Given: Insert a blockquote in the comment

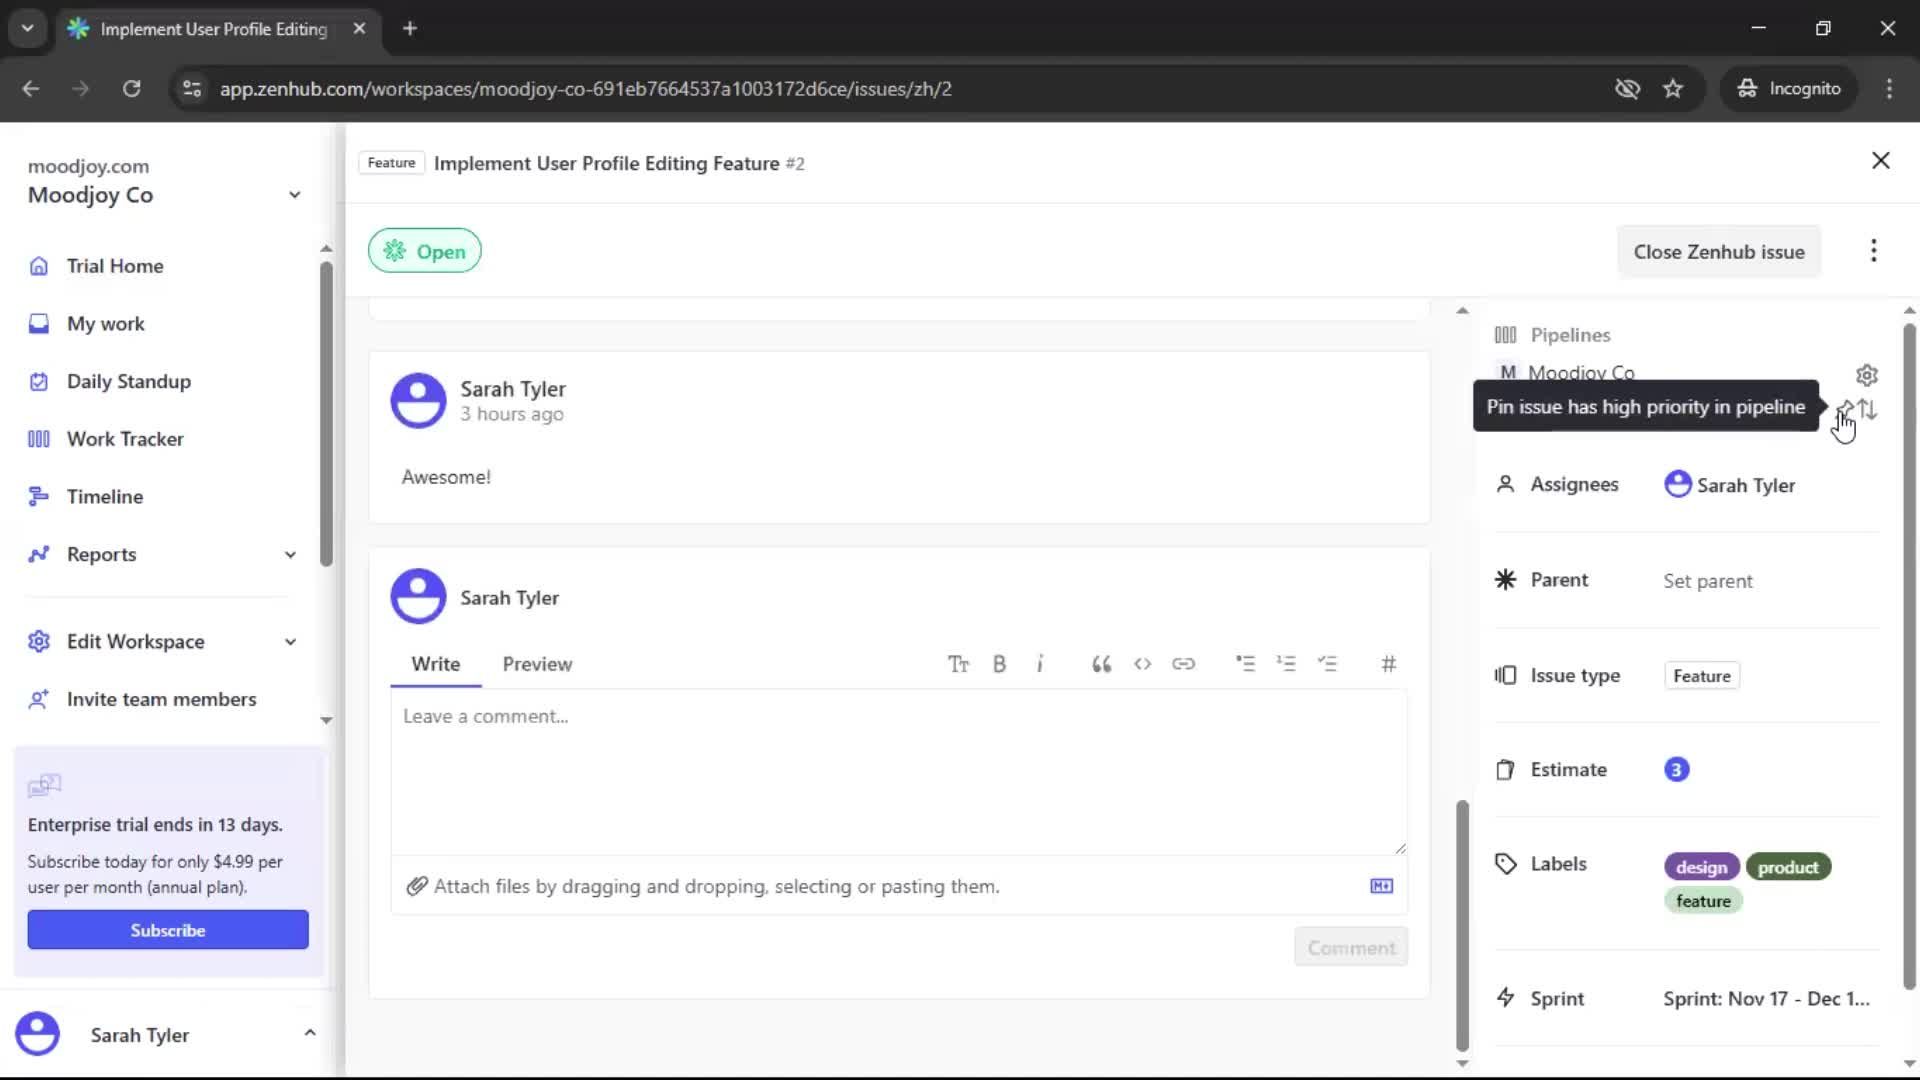Looking at the screenshot, I should coord(1101,663).
